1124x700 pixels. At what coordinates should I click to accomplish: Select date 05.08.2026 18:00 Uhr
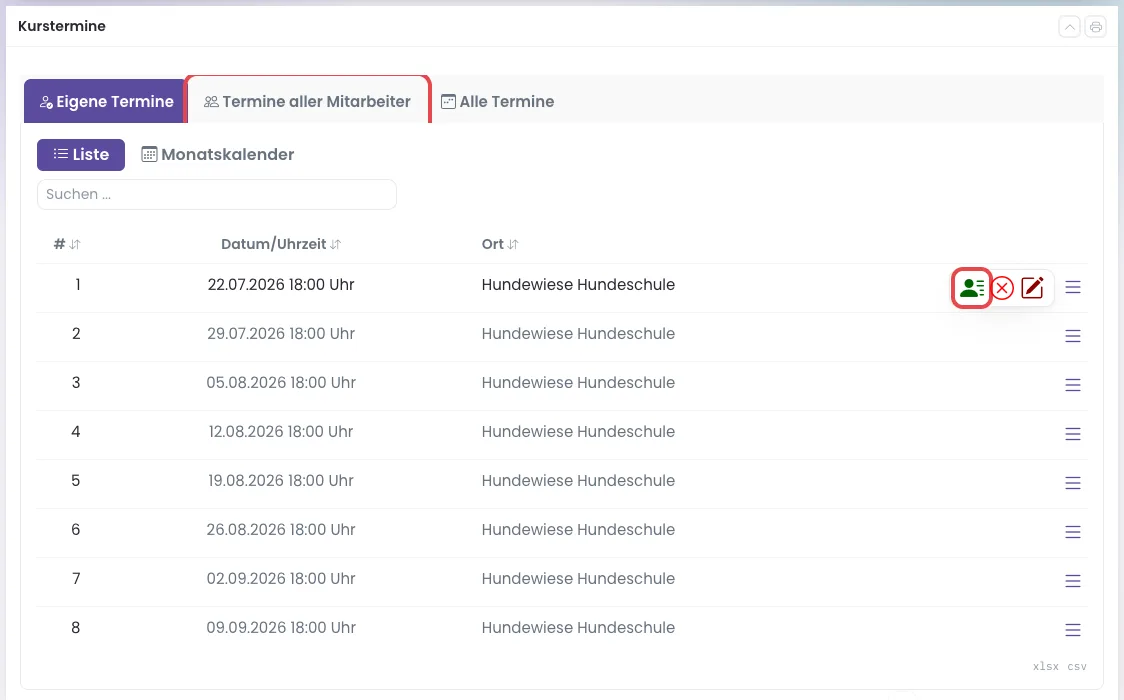pos(281,383)
